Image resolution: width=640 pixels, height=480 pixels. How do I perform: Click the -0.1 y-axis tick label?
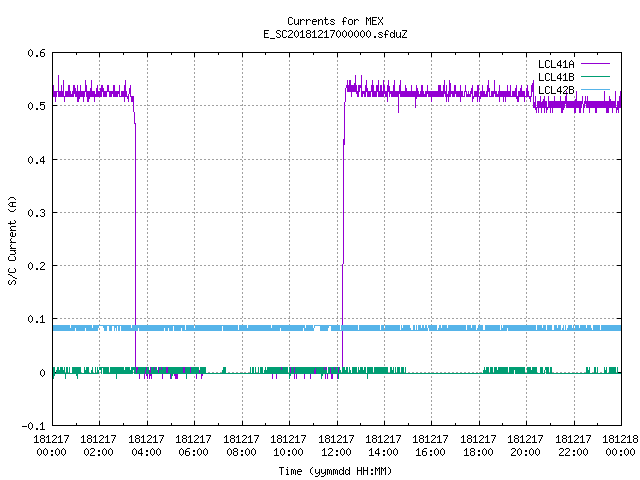pos(33,426)
